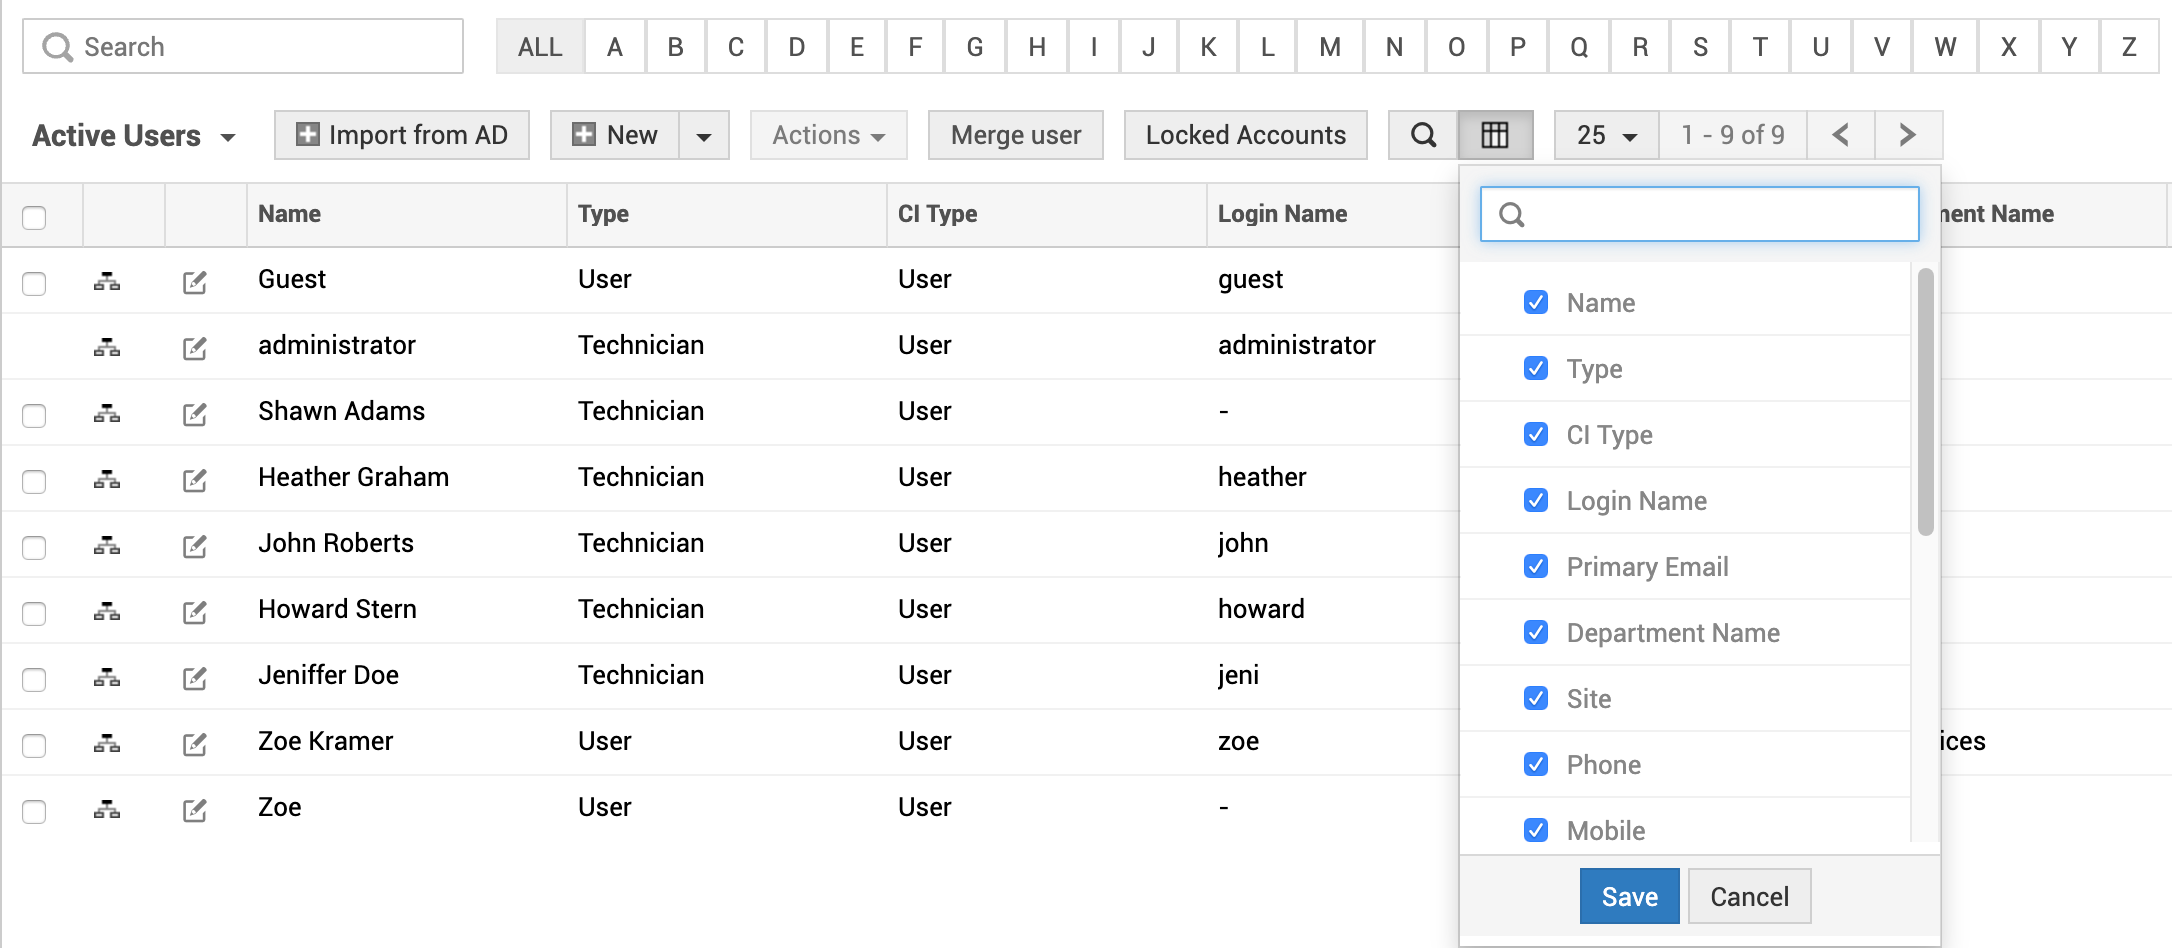Uncheck the Primary Email column checkbox
Screen dimensions: 2172x948
(1536, 567)
